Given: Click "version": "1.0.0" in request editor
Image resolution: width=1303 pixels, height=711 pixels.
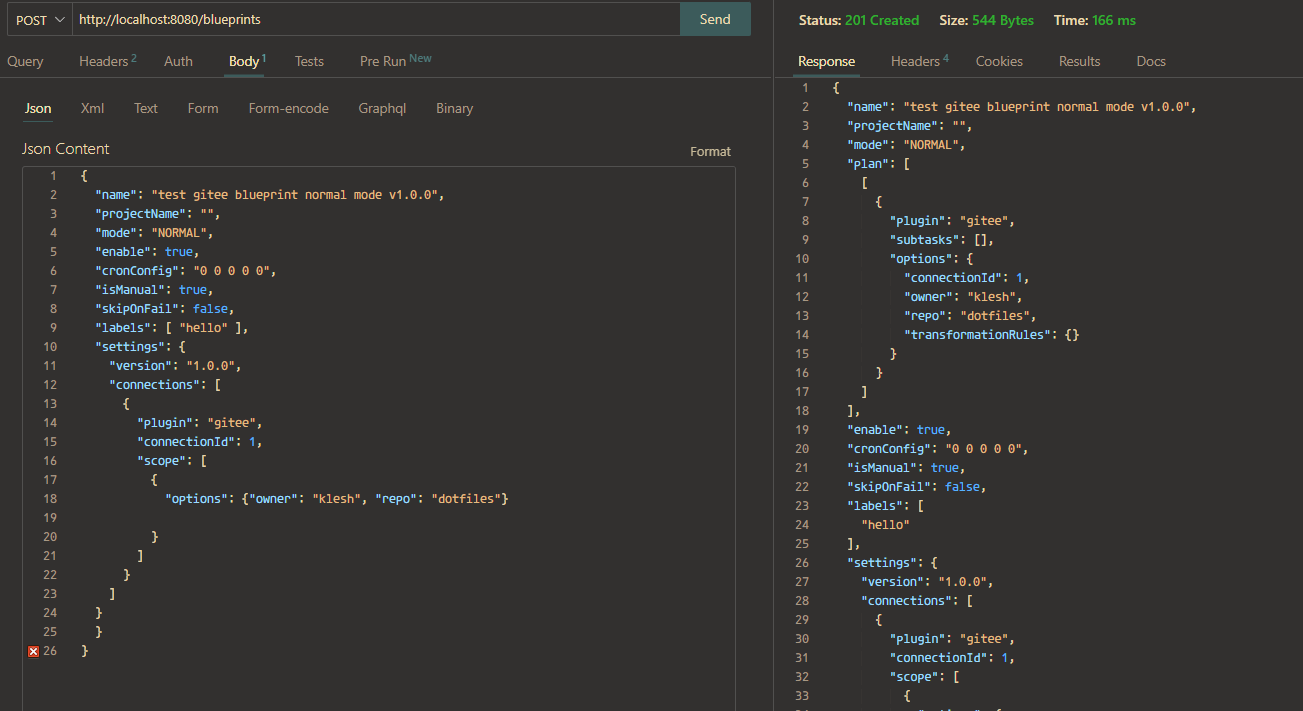Looking at the screenshot, I should (x=175, y=366).
